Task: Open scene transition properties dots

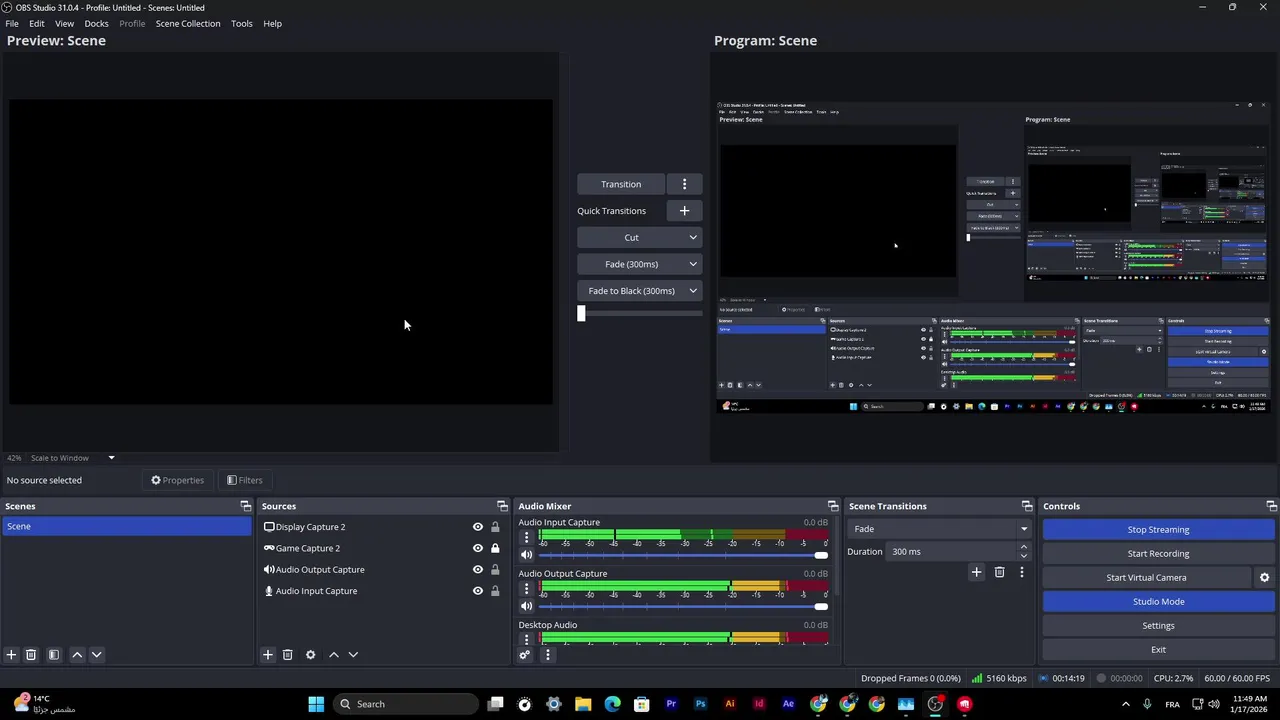Action: (x=1021, y=572)
